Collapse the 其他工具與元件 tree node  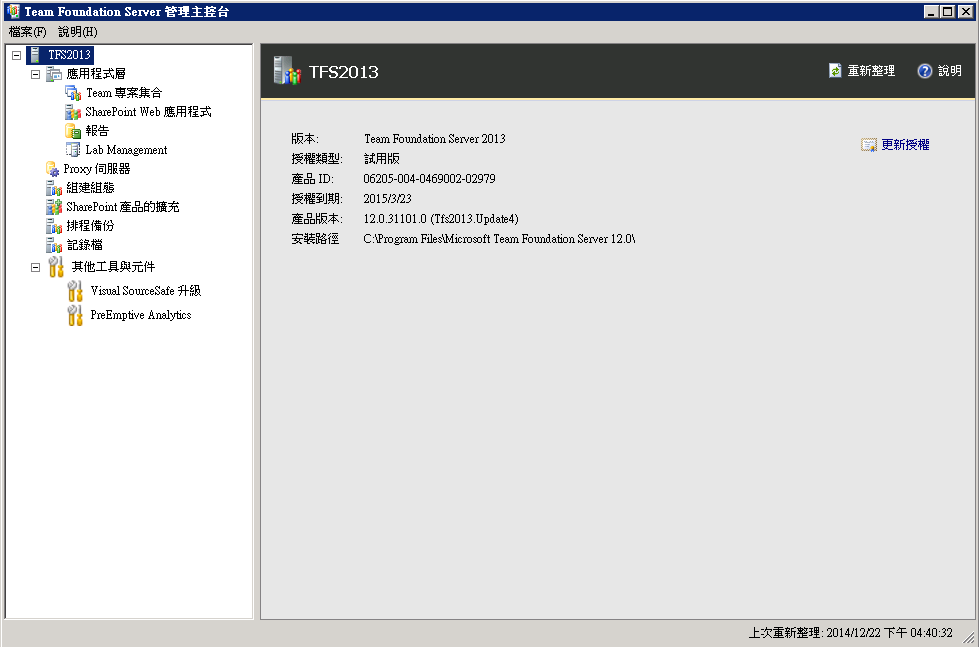click(x=36, y=267)
